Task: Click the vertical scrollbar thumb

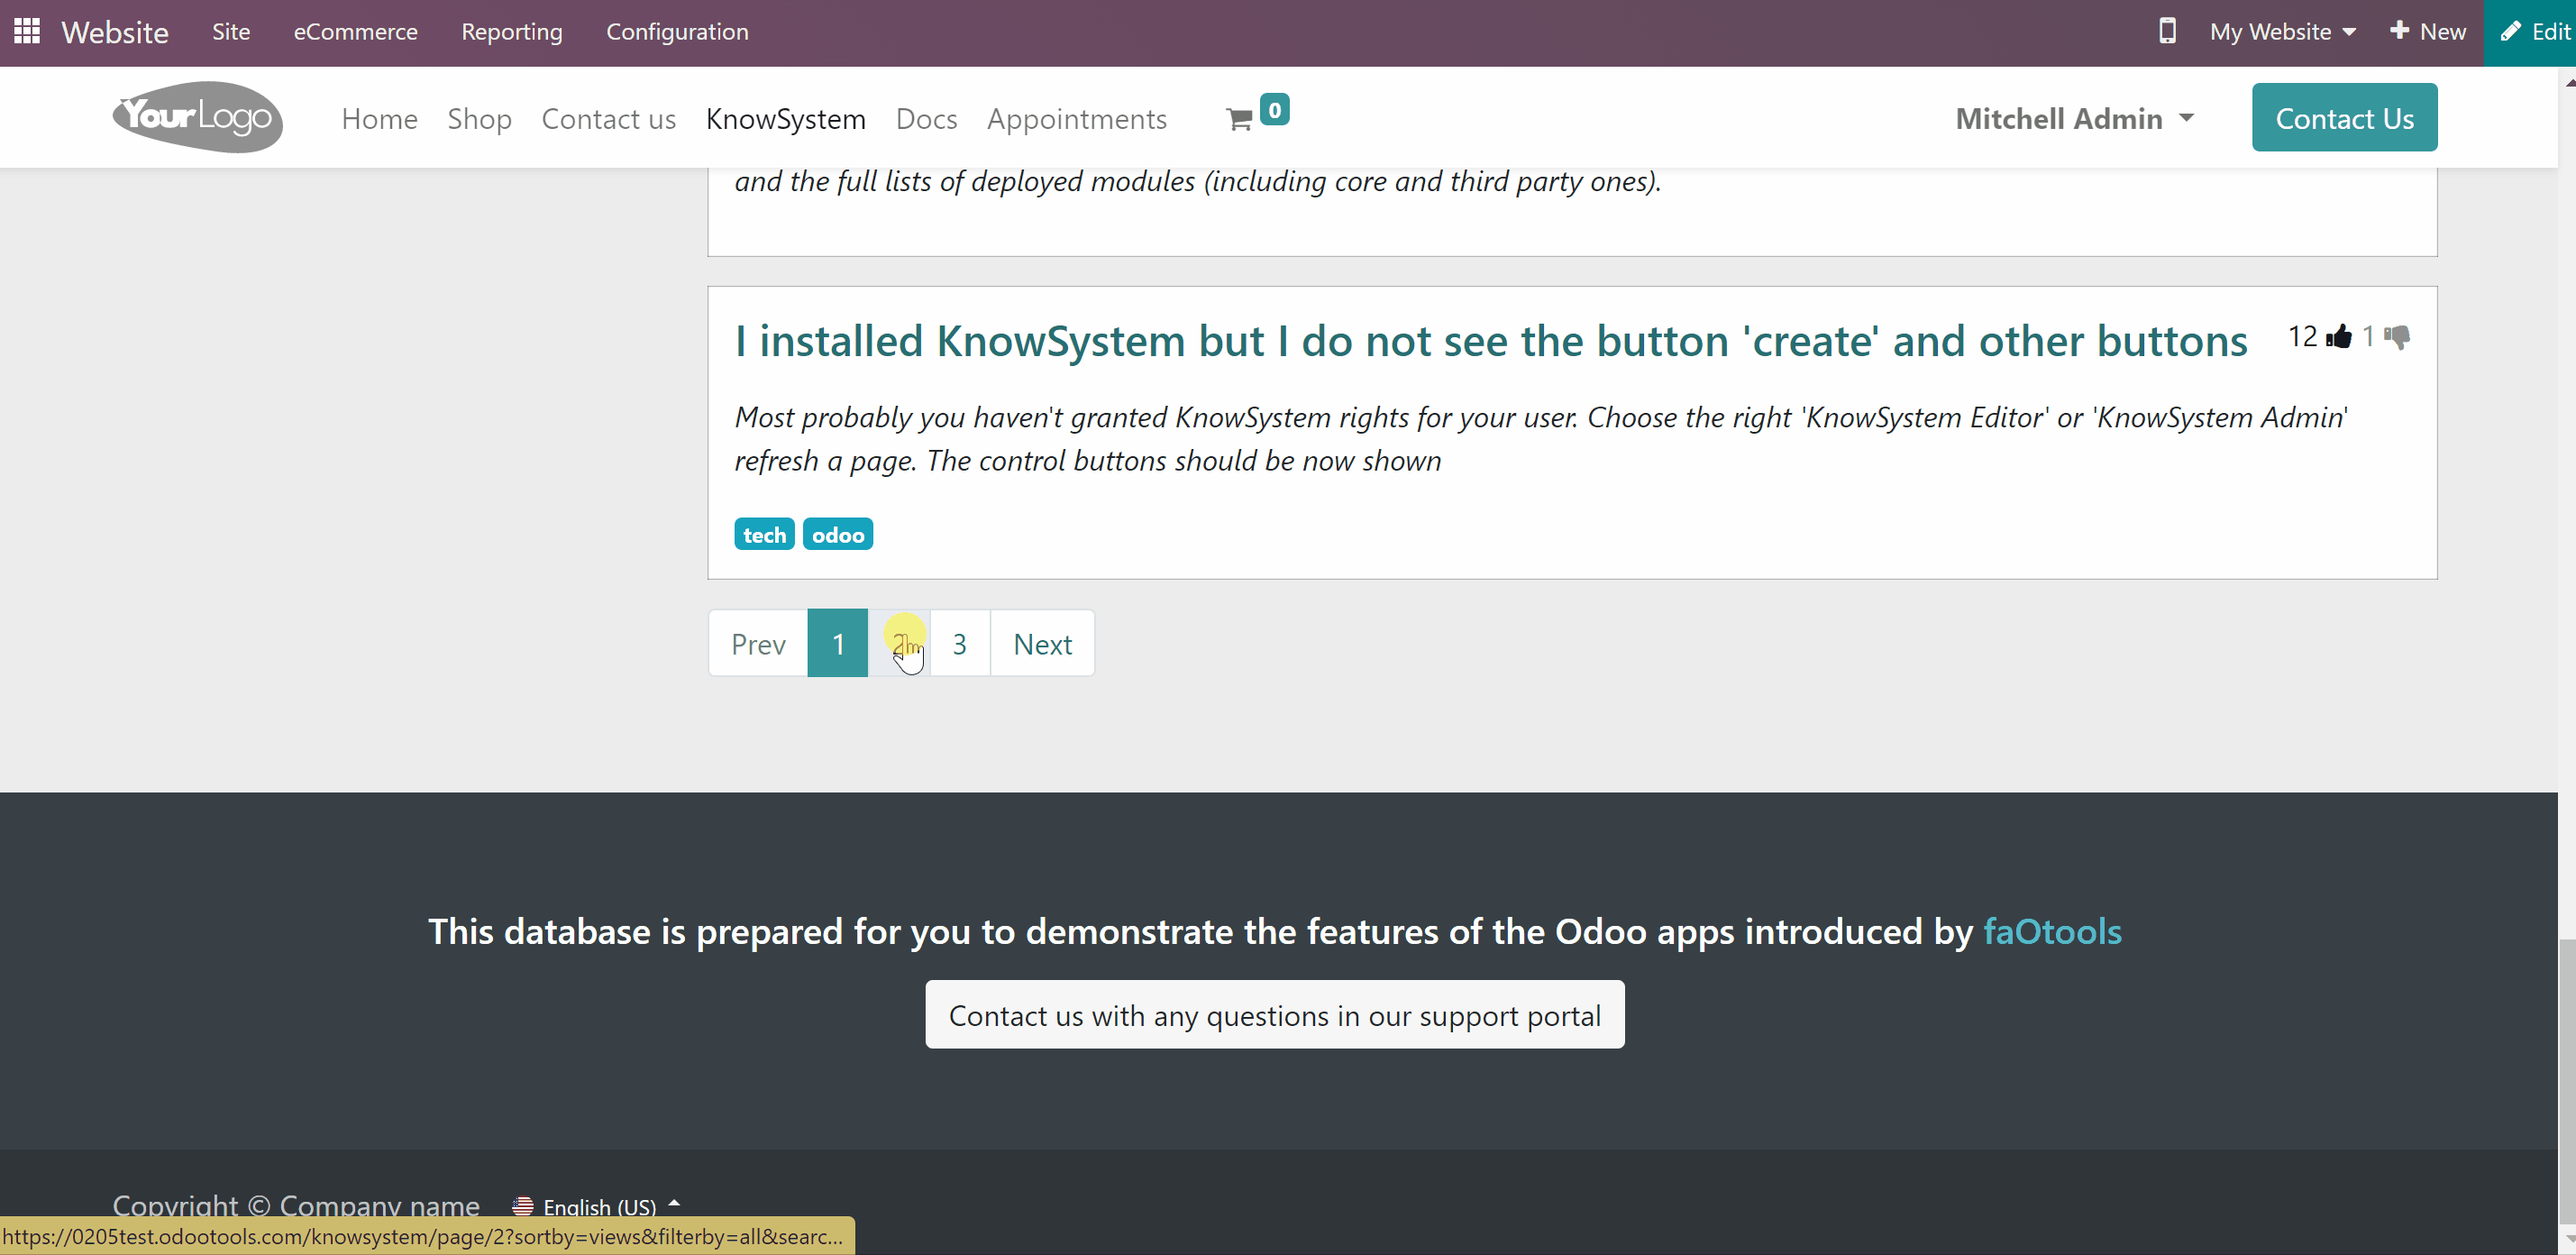Action: pos(2567,1080)
